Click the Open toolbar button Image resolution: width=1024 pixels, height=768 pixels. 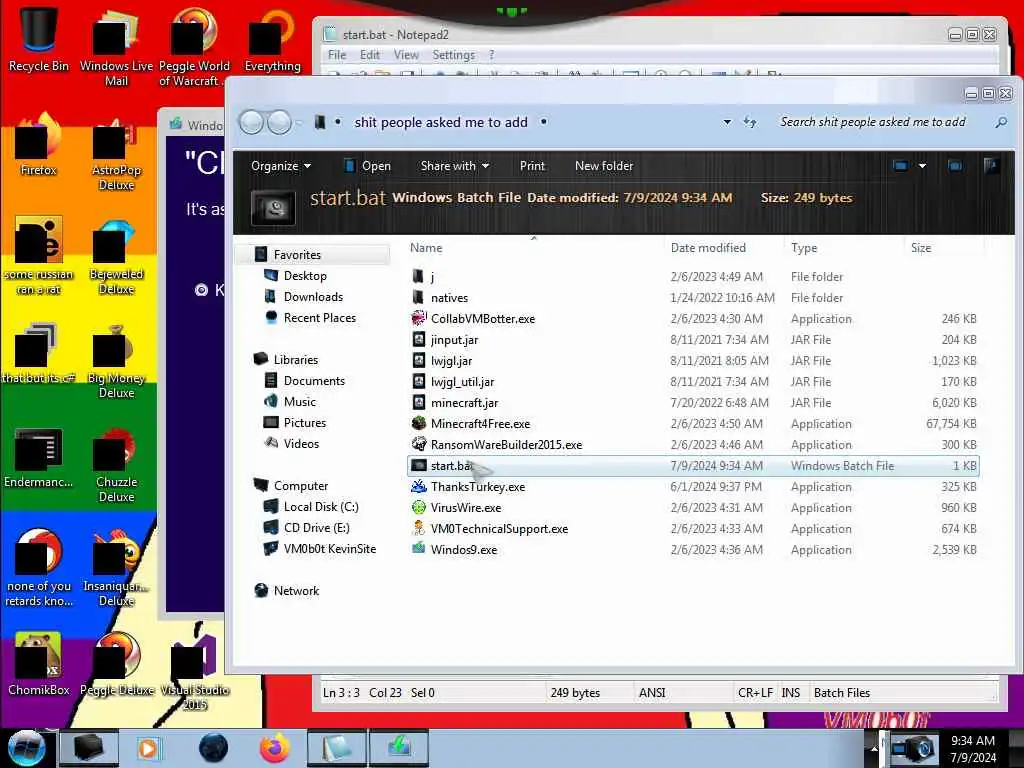point(368,166)
